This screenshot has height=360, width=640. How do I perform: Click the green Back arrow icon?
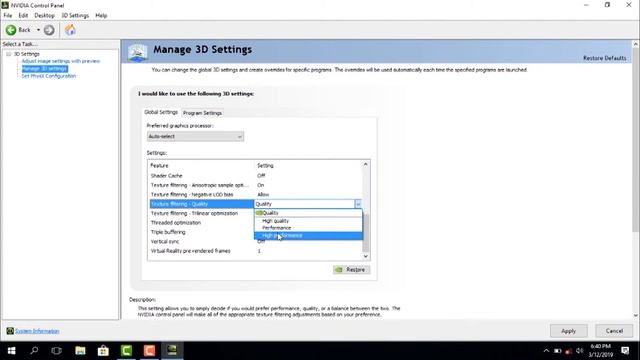[x=11, y=30]
